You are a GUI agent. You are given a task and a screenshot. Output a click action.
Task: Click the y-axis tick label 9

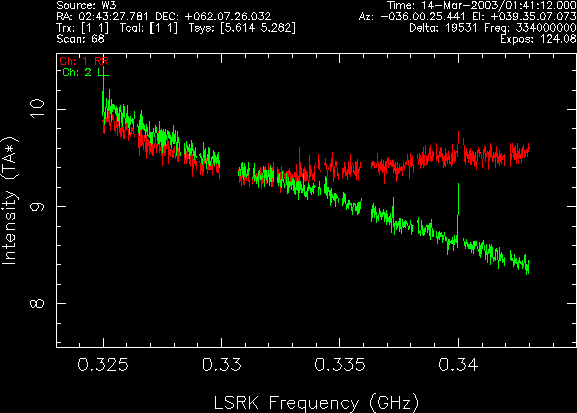click(37, 206)
